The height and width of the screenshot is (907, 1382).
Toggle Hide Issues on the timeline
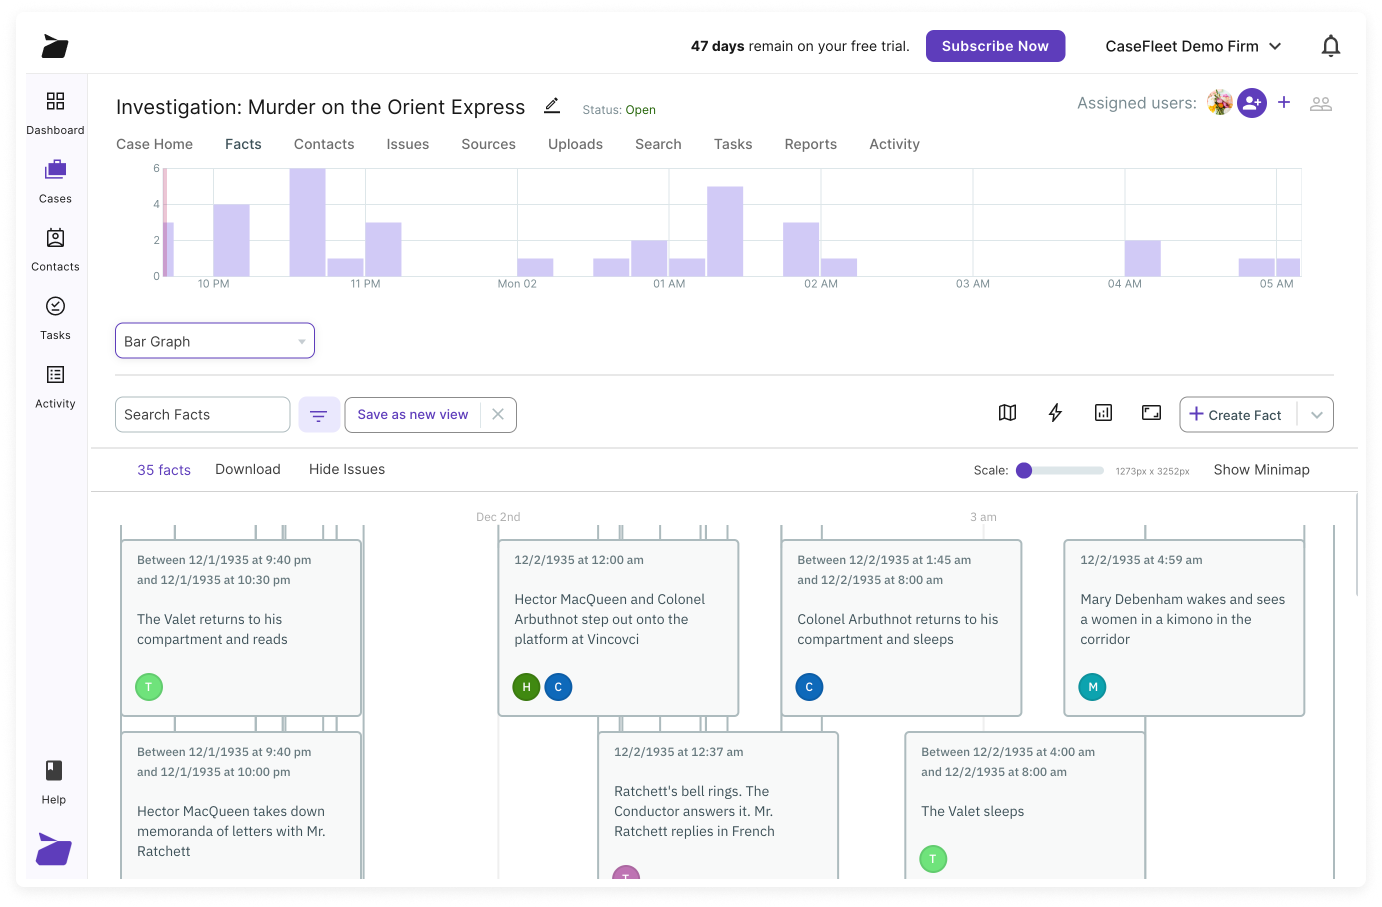click(347, 469)
